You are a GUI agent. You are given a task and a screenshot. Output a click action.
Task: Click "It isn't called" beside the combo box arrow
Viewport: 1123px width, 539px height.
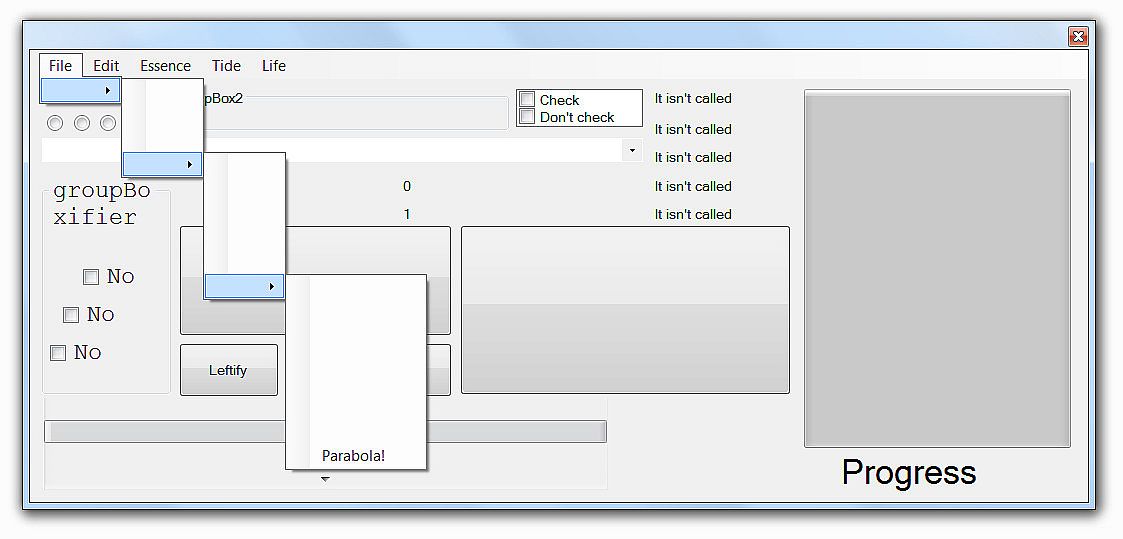[x=693, y=157]
